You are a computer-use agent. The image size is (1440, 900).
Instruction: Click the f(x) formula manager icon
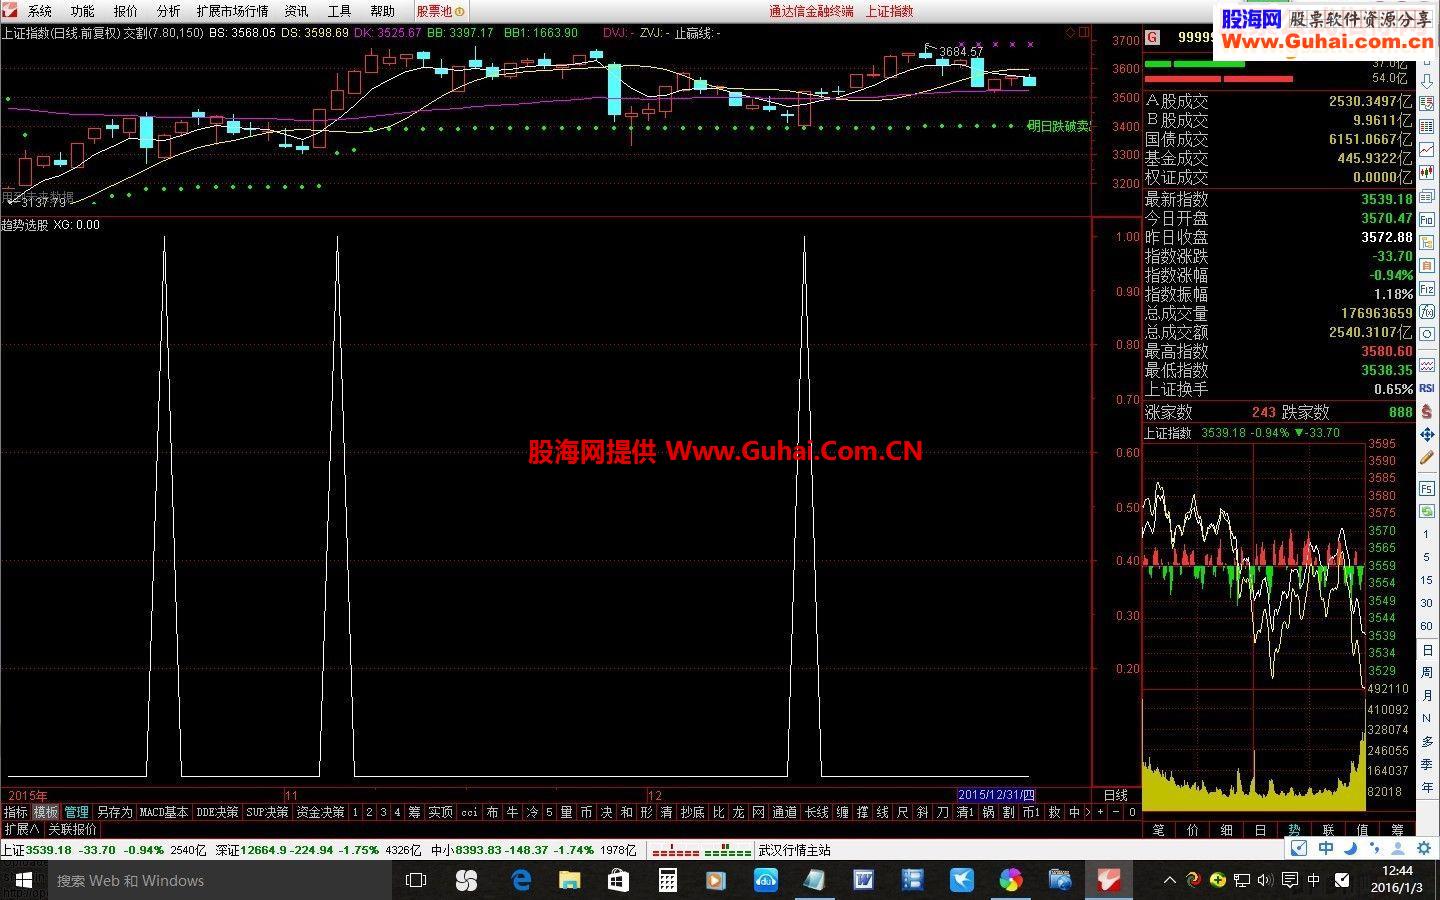[x=1427, y=311]
